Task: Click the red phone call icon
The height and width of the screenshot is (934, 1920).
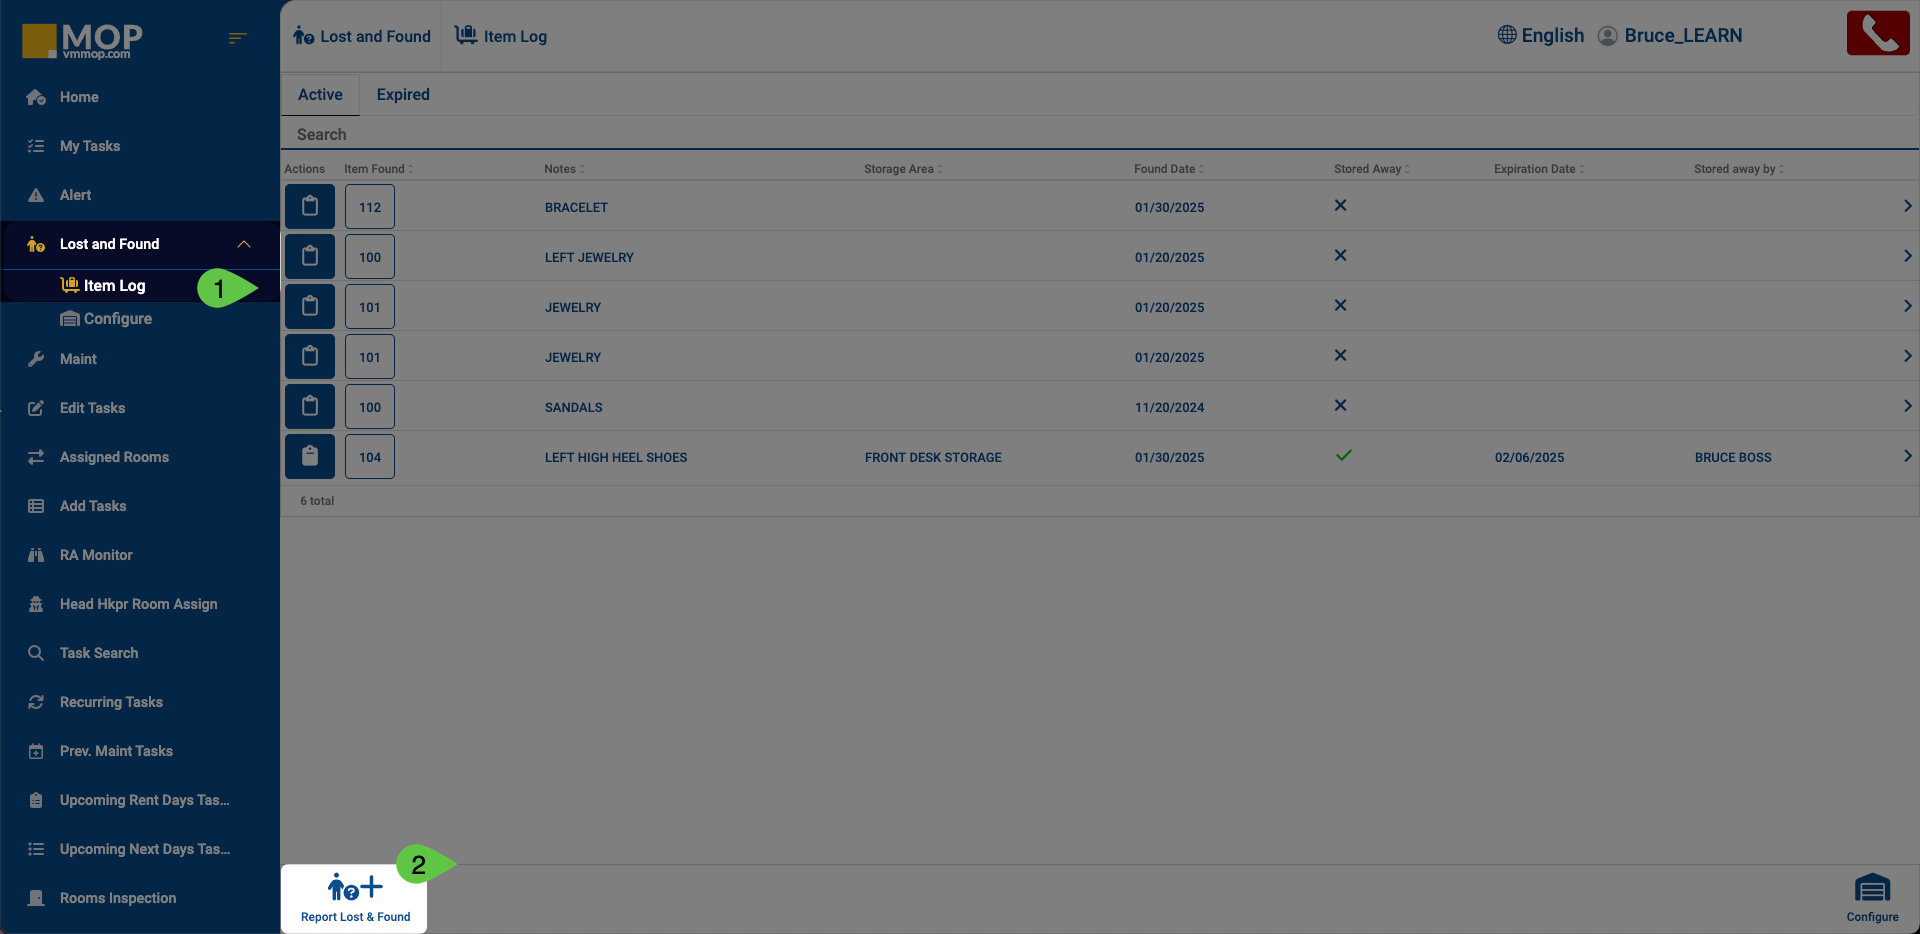Action: [x=1877, y=34]
